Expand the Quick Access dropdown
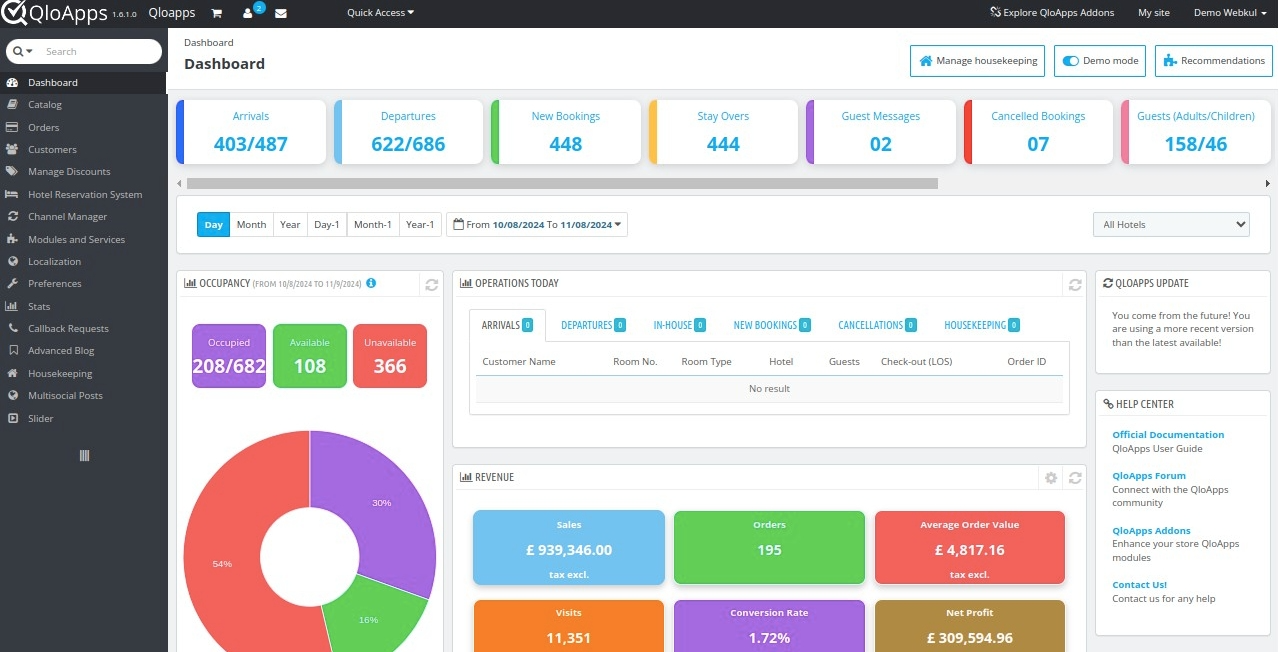1278x652 pixels. (380, 13)
